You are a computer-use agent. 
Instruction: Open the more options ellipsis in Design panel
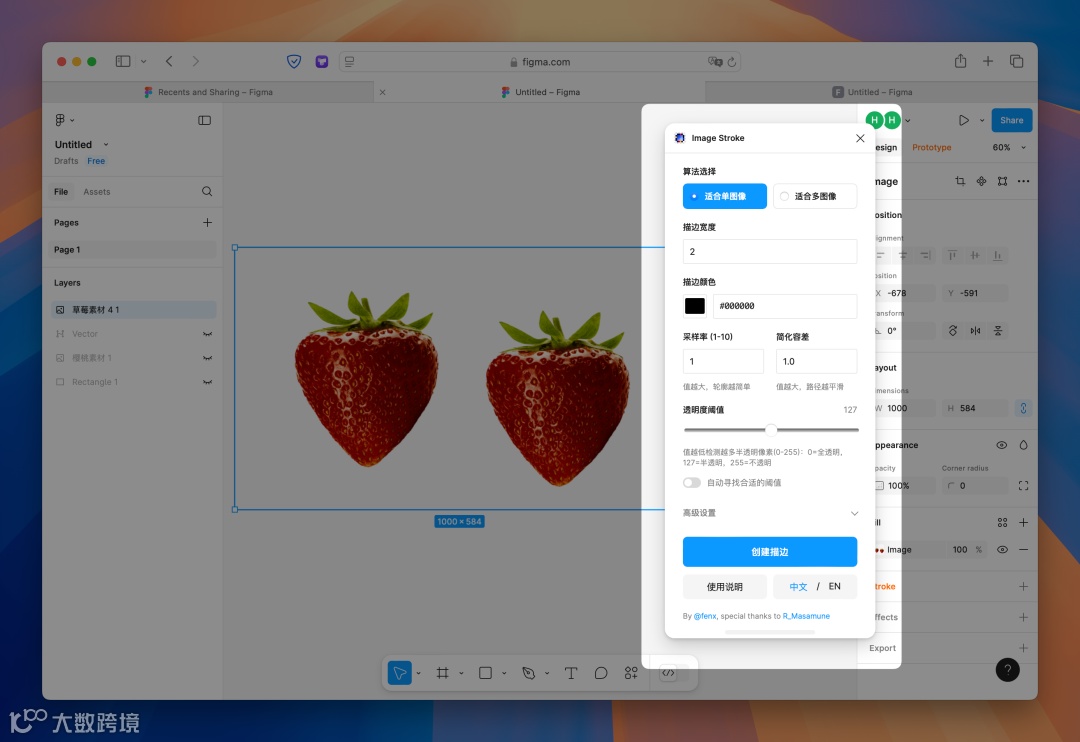click(x=1024, y=181)
